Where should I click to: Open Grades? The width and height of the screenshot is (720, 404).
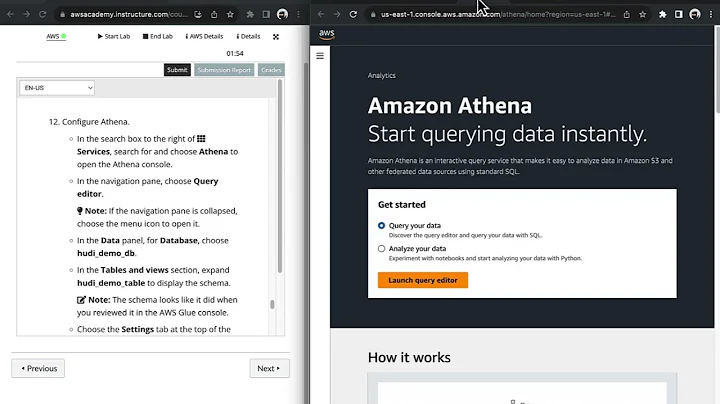[271, 70]
